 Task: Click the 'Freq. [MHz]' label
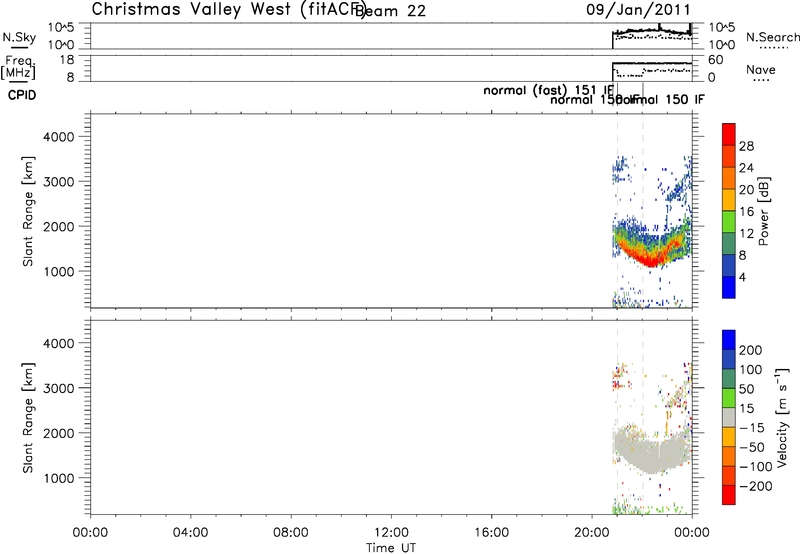click(20, 67)
